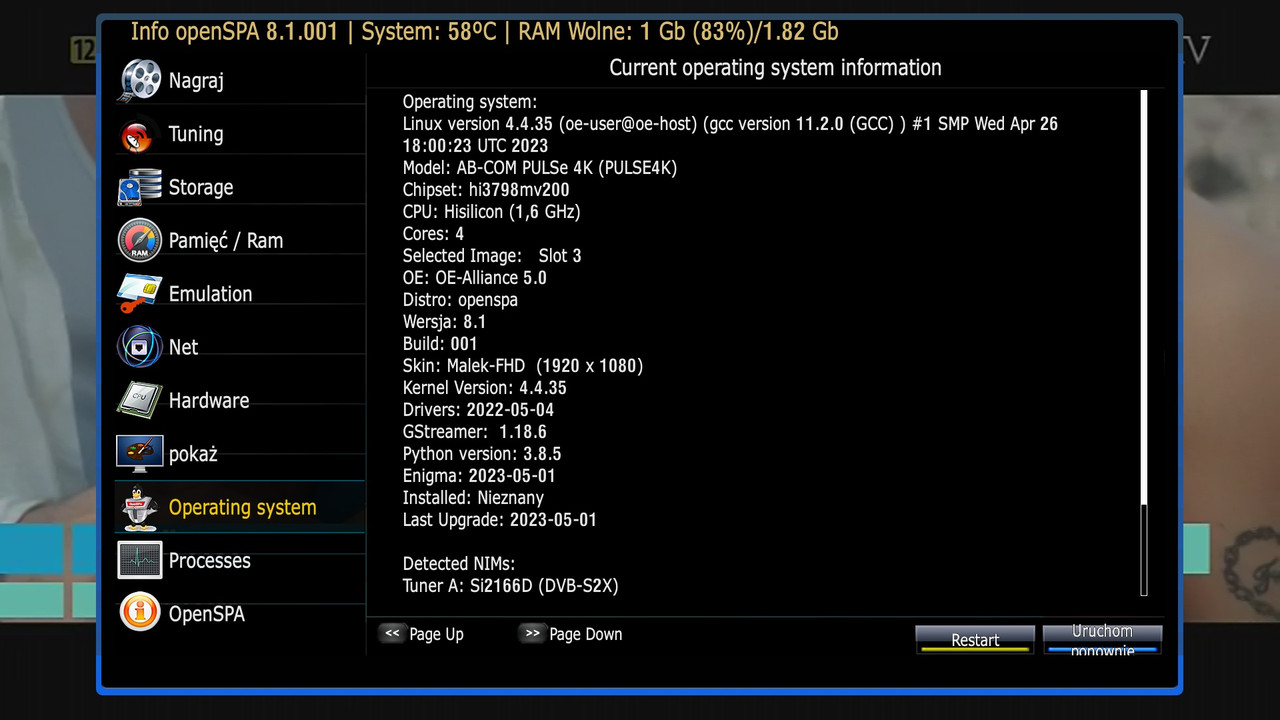Click the Last Upgrade: 2023-05-01 line
1280x720 pixels.
[500, 520]
